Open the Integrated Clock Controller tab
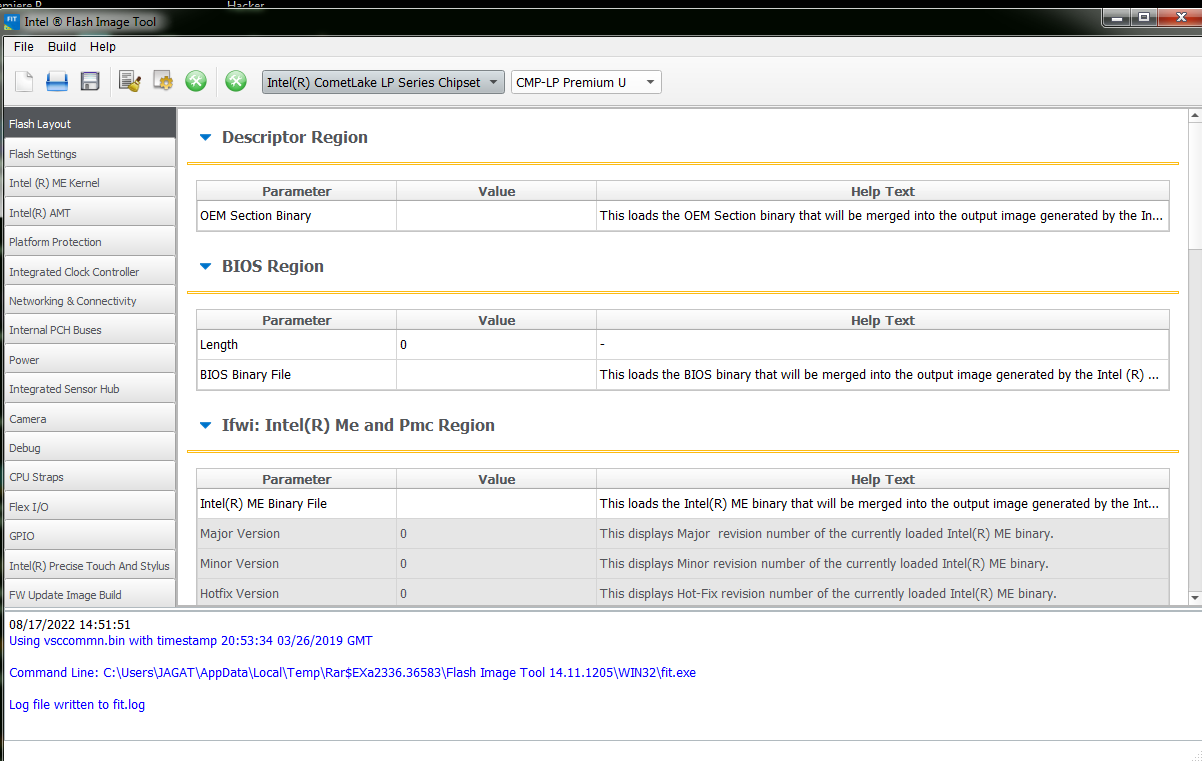This screenshot has height=761, width=1202. tap(89, 272)
